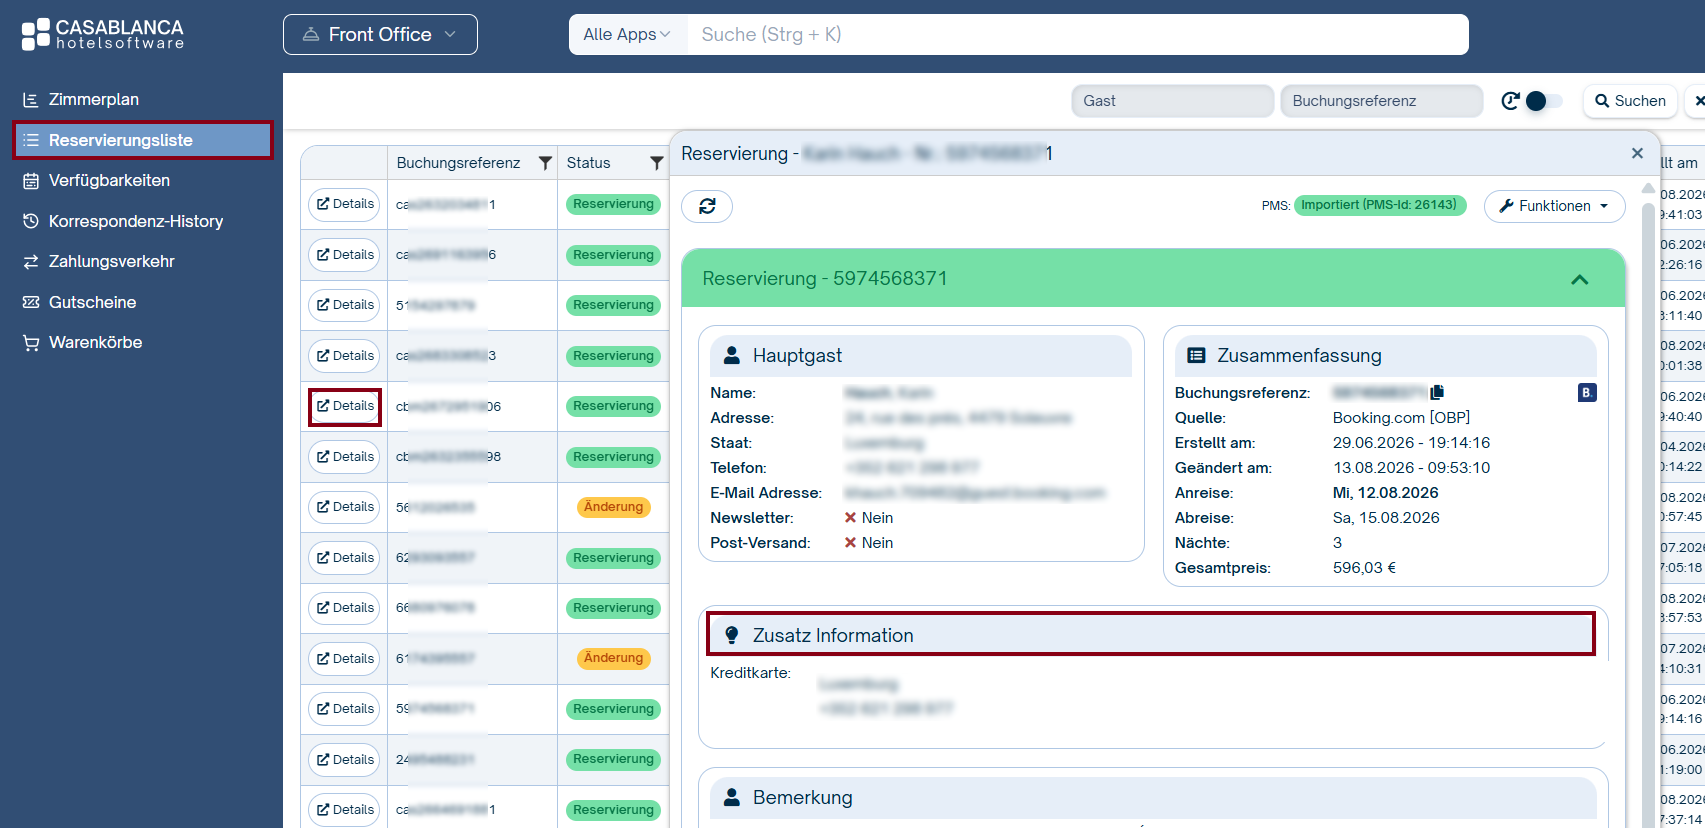Click the Zusammenfassung section title
Viewport: 1705px width, 828px height.
tap(1299, 356)
